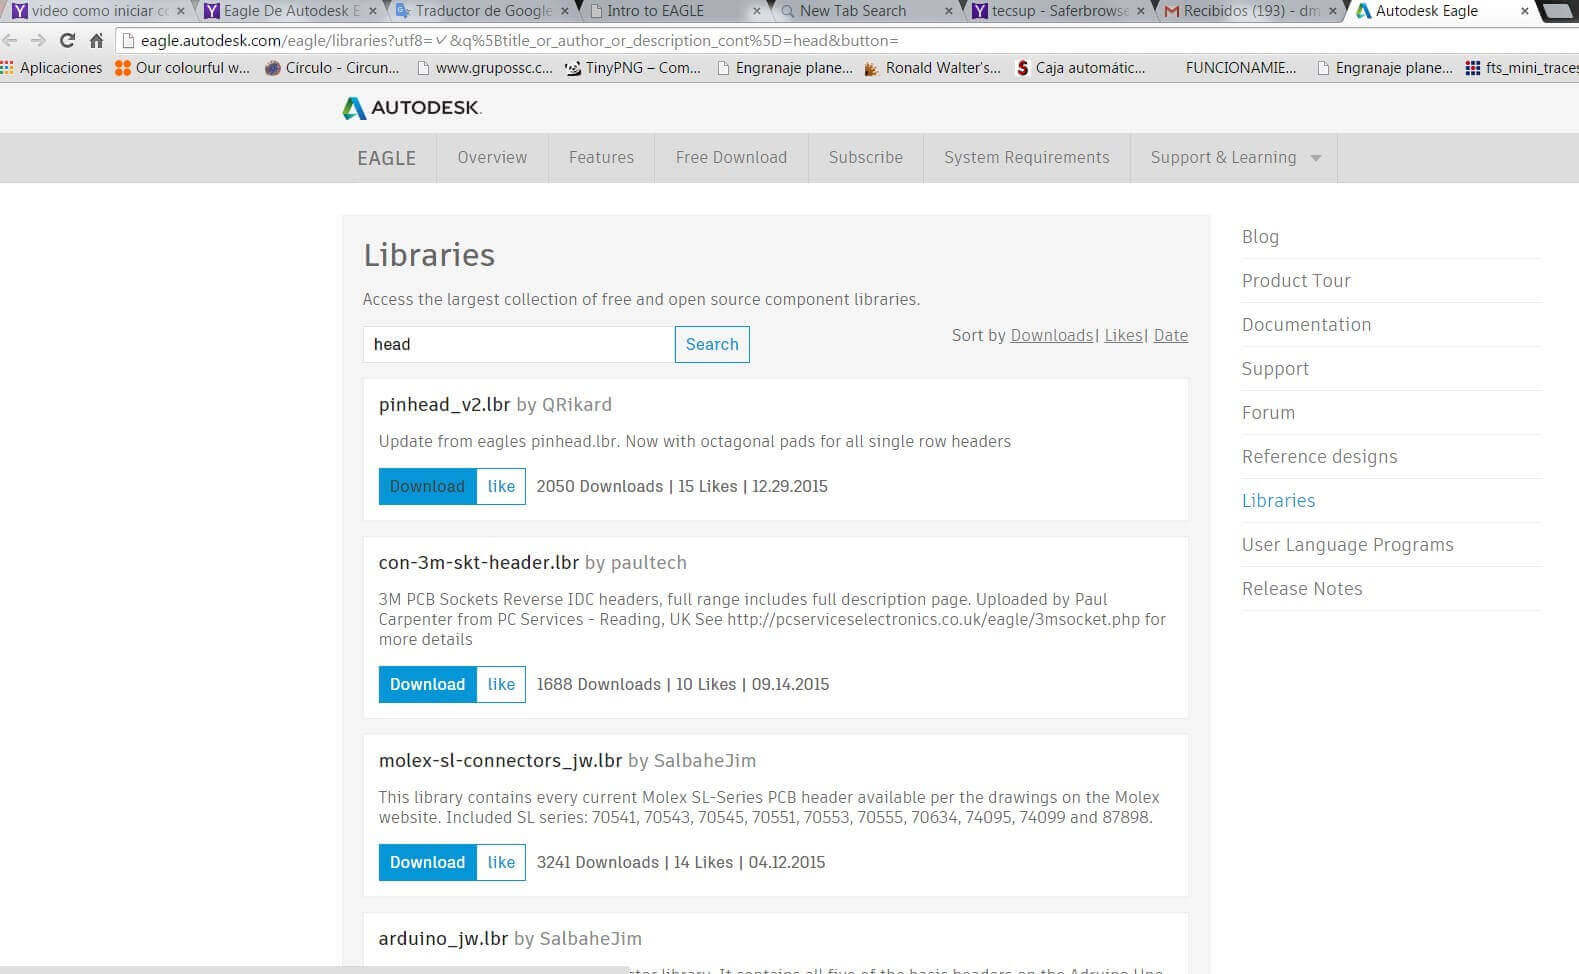The height and width of the screenshot is (974, 1579).
Task: Open the FUNCIONAMIE... bookmark
Action: 1240,68
